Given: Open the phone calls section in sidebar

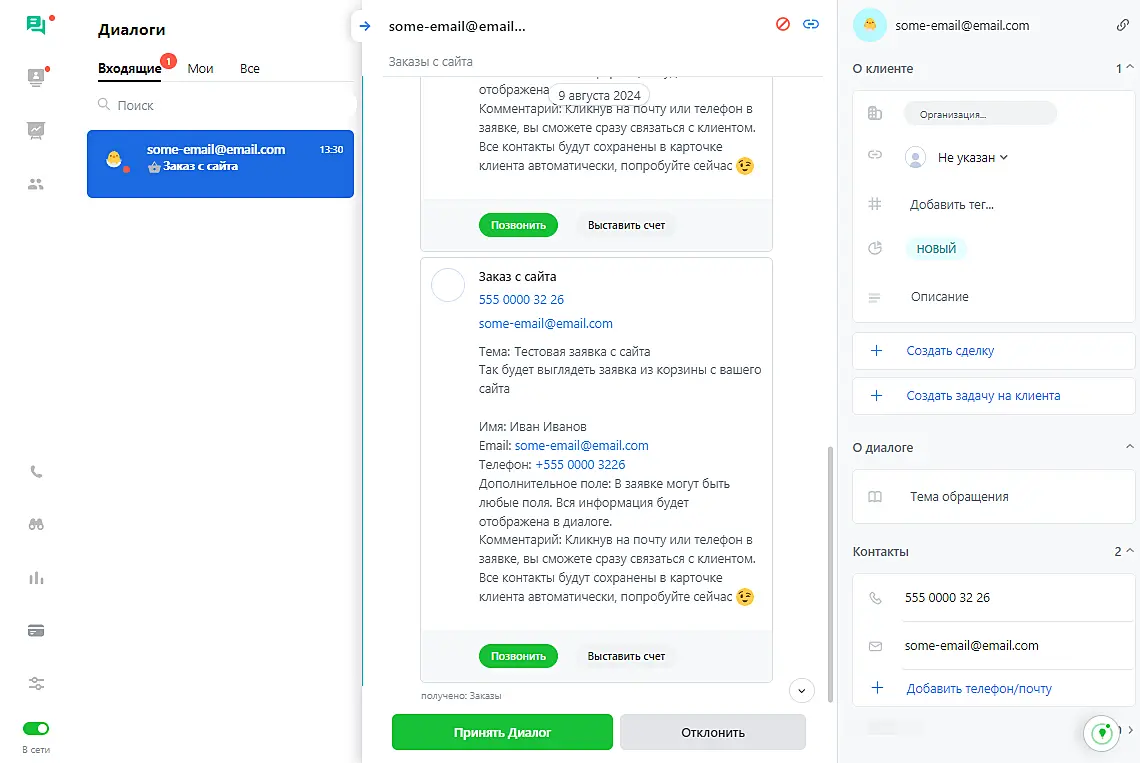Looking at the screenshot, I should (36, 472).
